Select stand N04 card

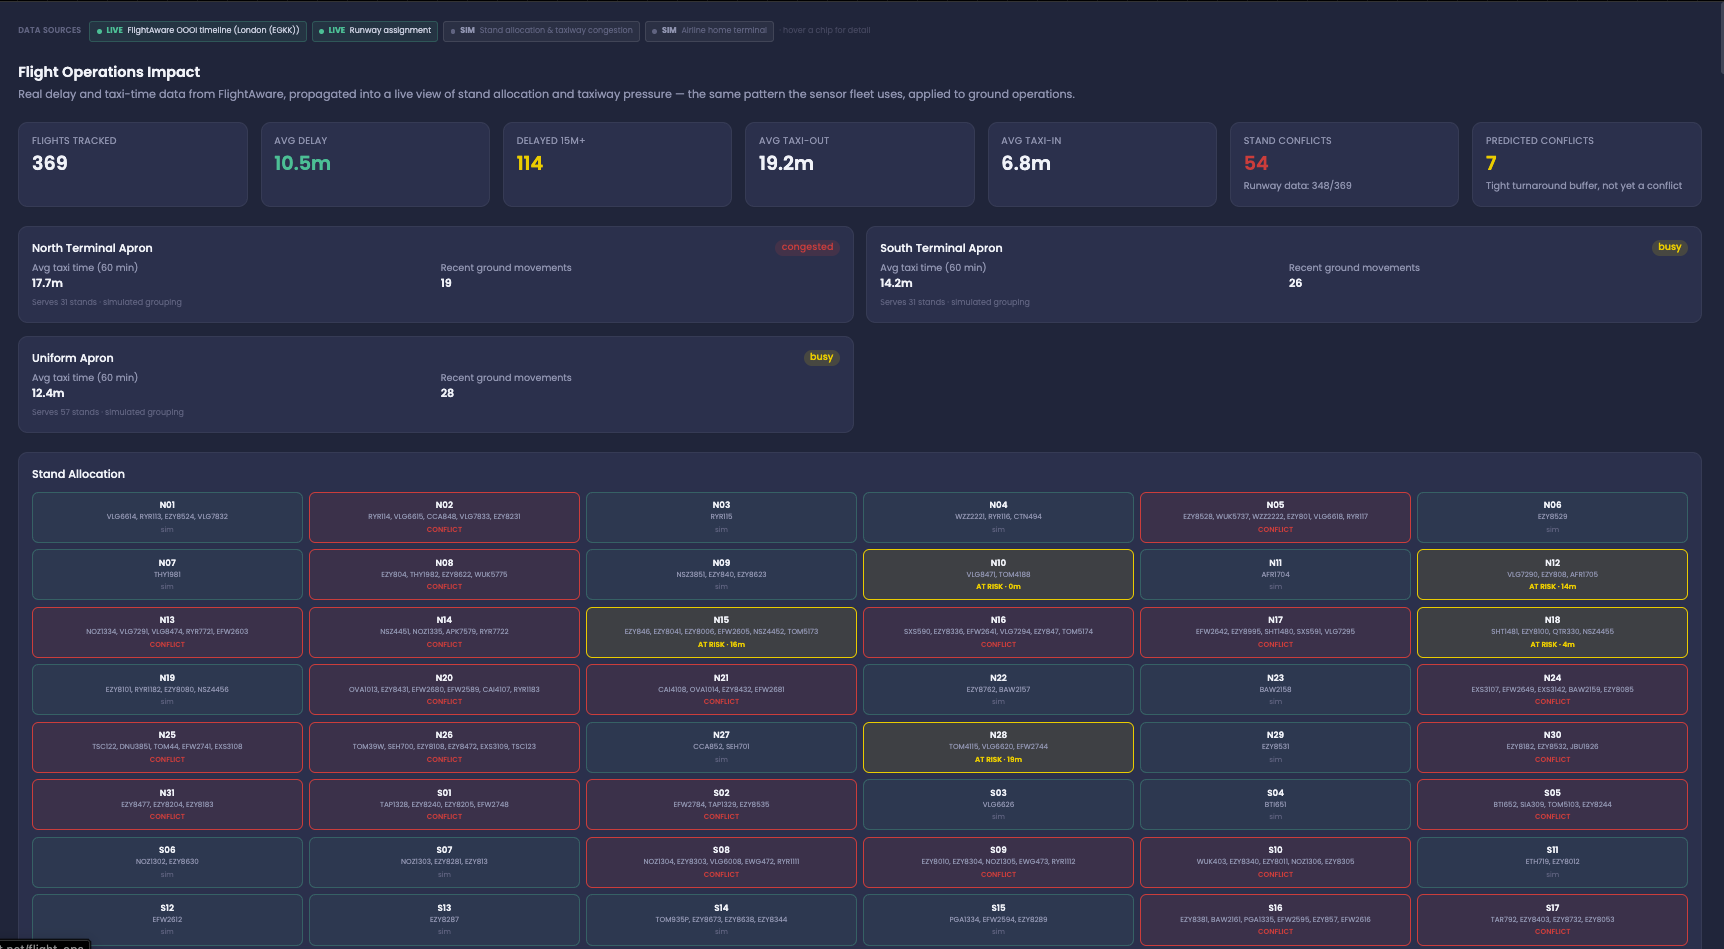click(x=998, y=517)
